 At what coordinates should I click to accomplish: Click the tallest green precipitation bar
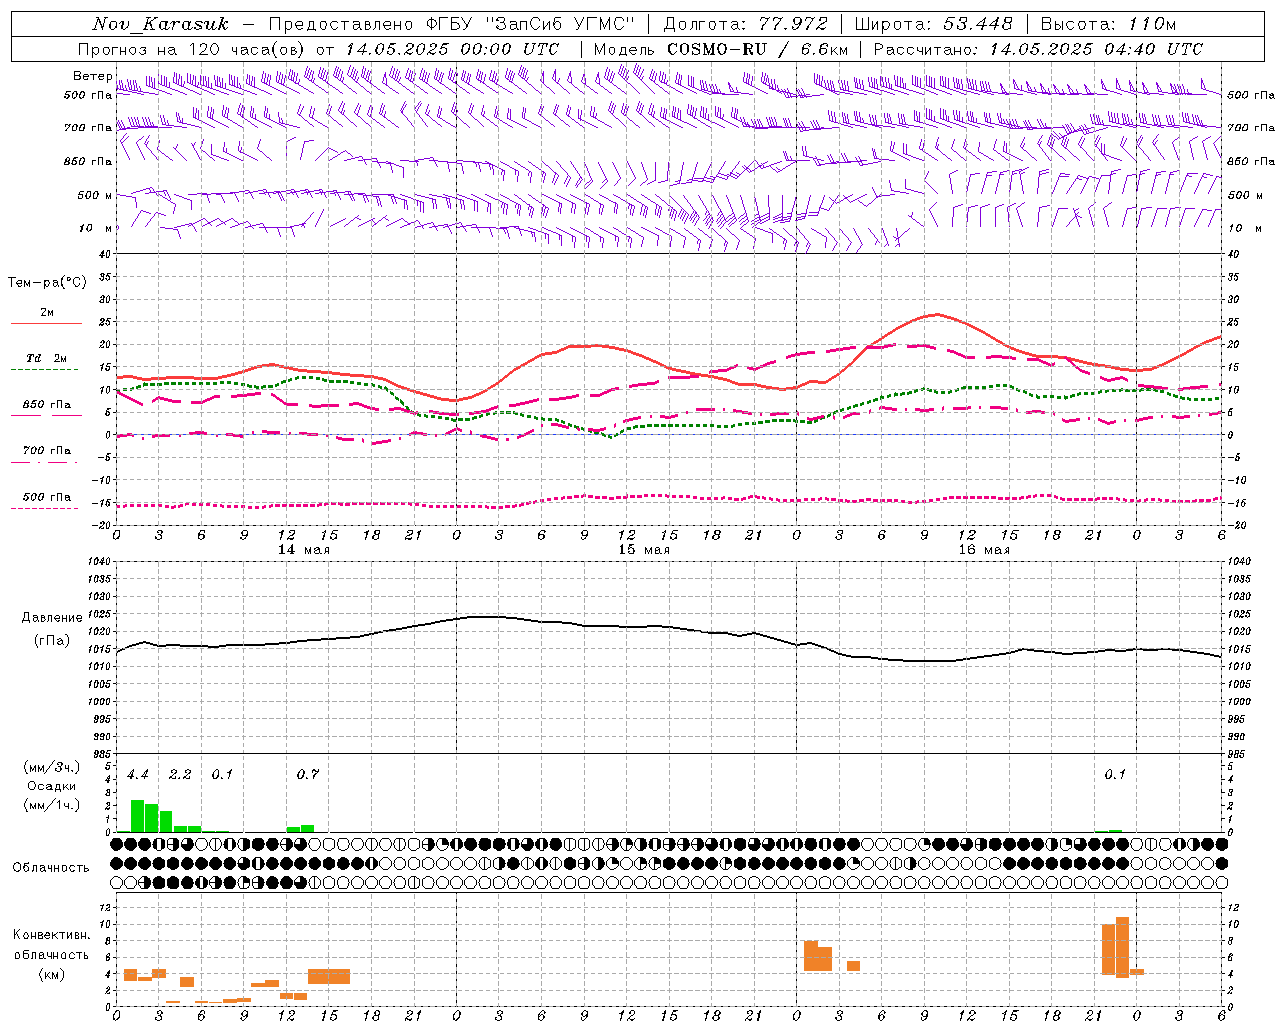pyautogui.click(x=138, y=815)
